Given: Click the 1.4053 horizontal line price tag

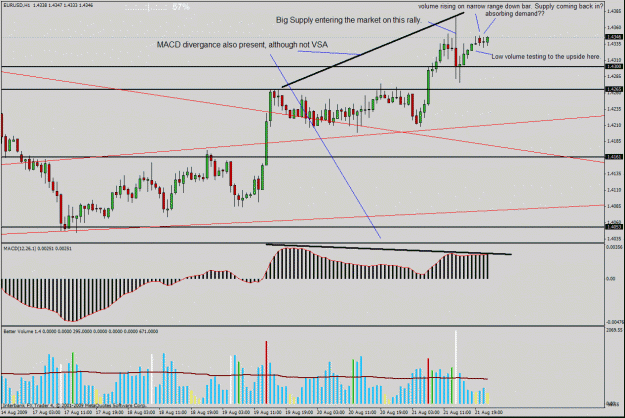Looking at the screenshot, I should pyautogui.click(x=613, y=227).
